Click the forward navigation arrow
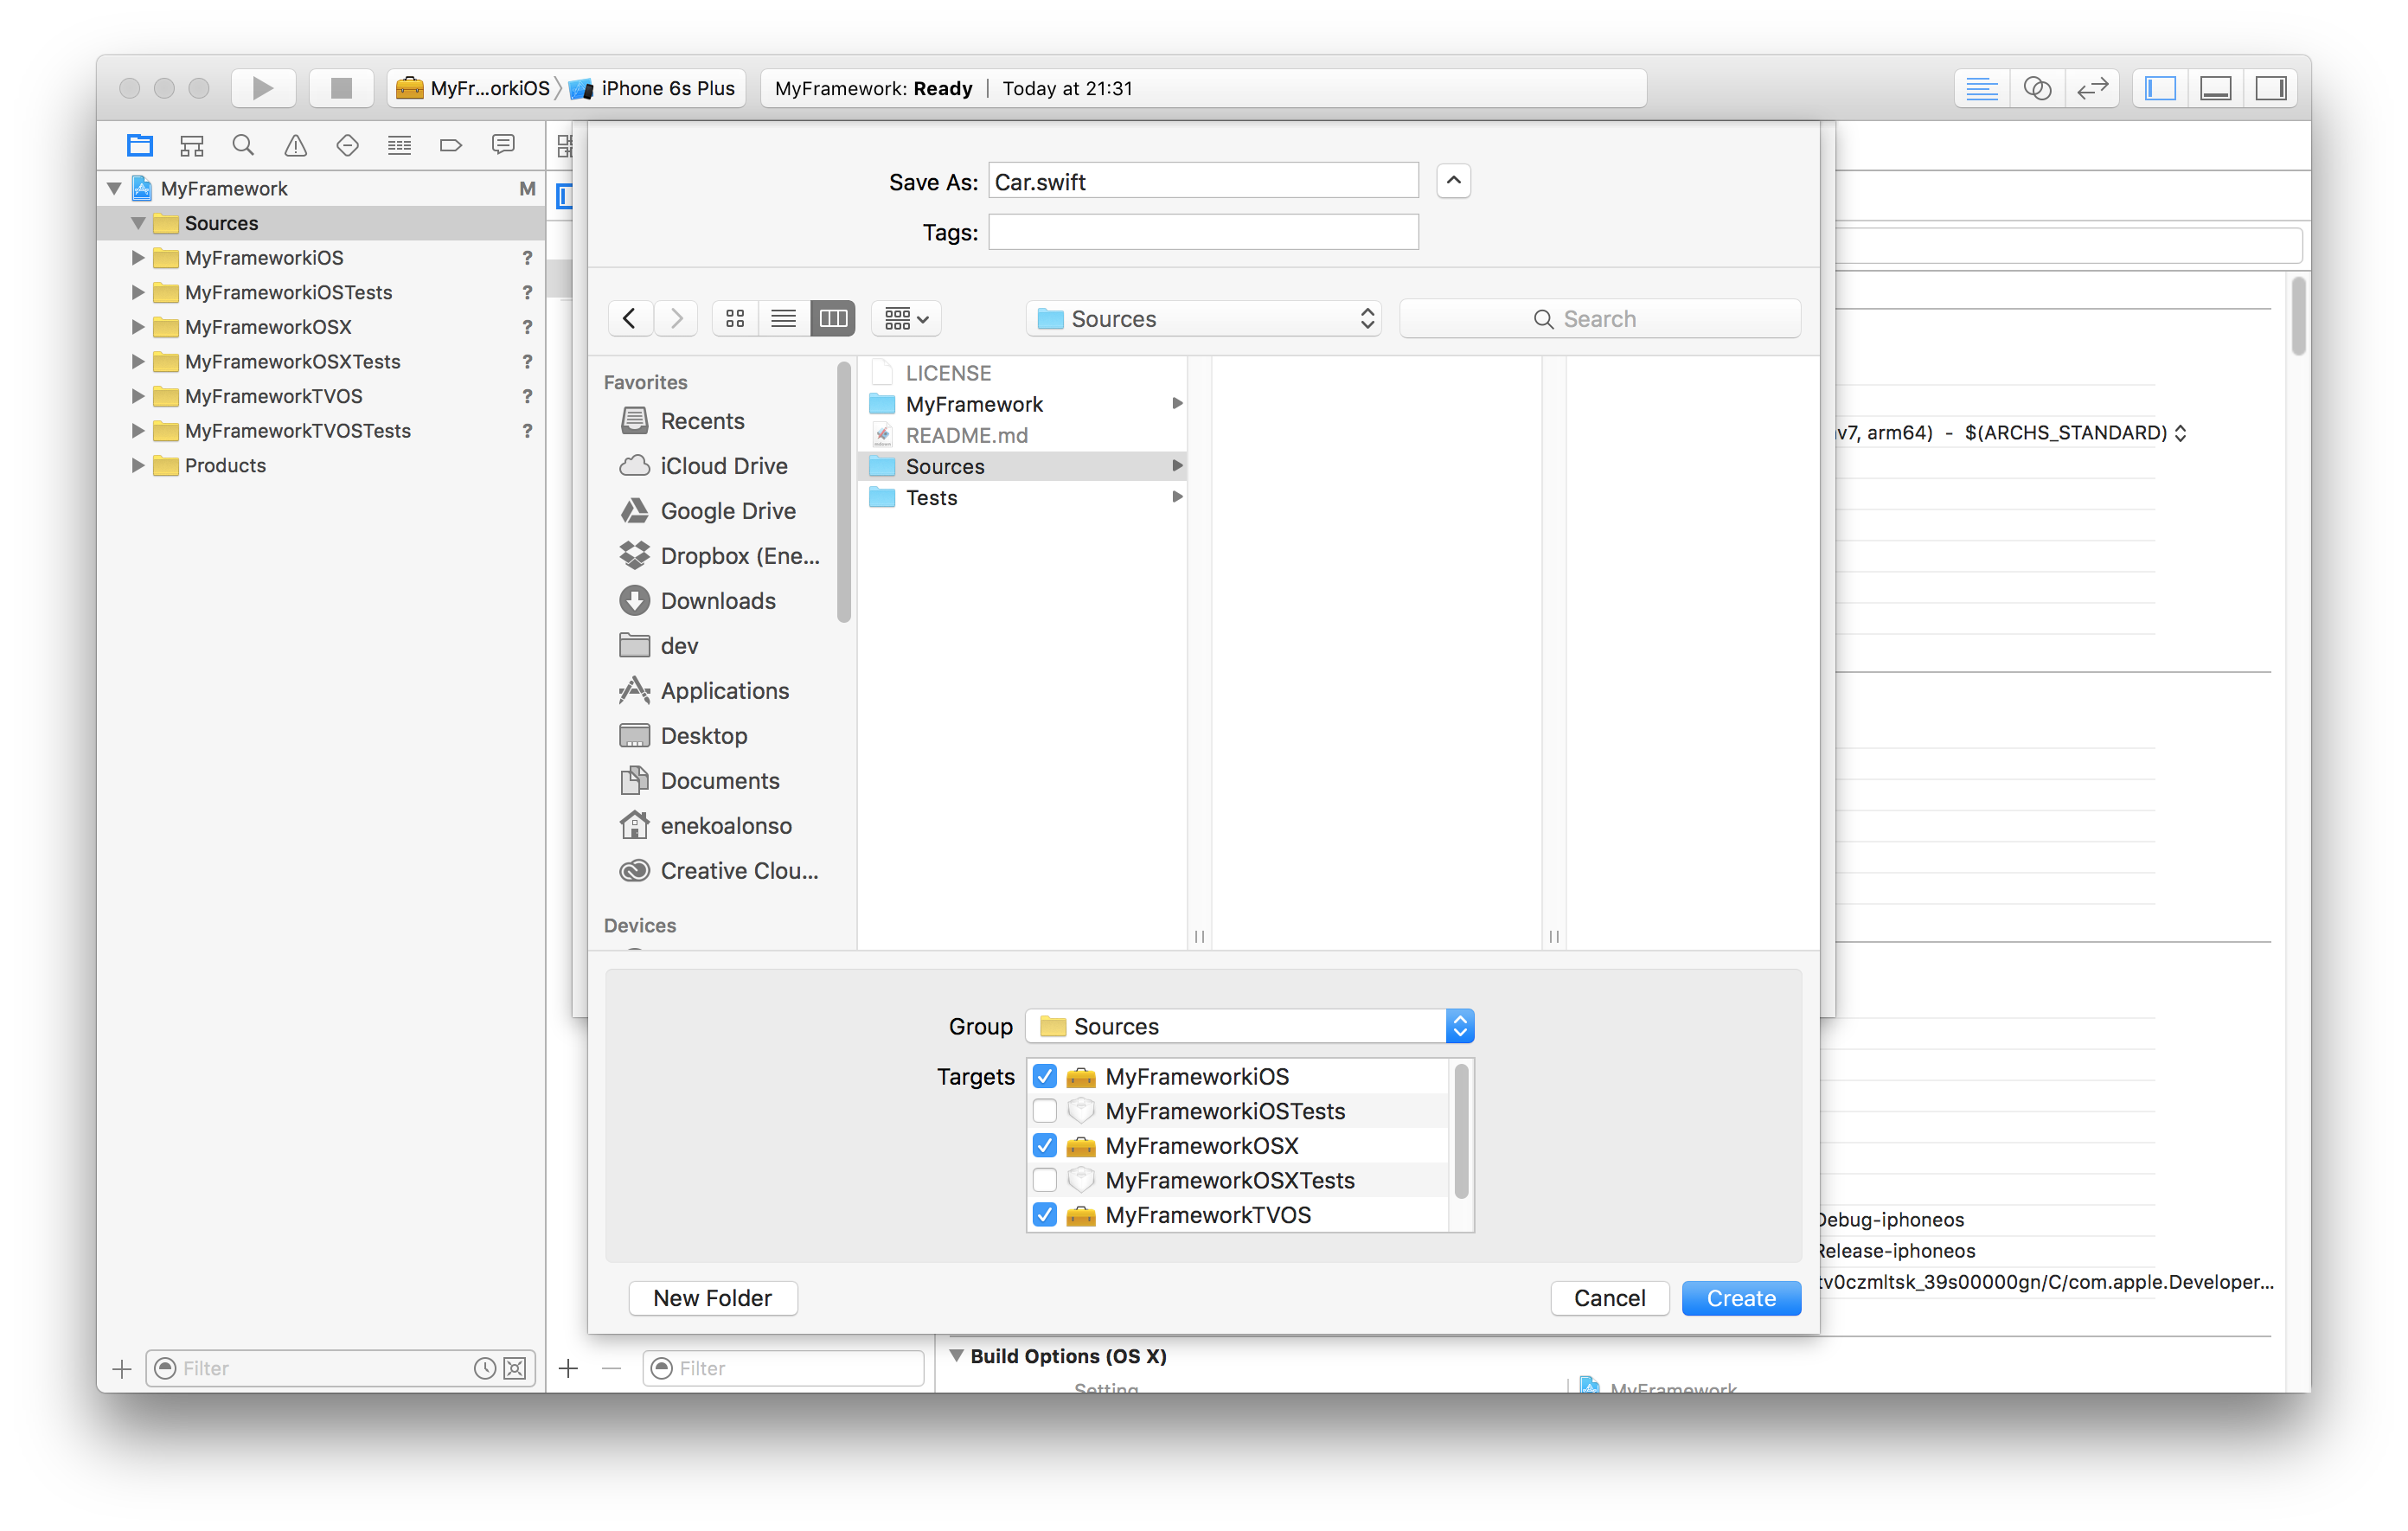The image size is (2408, 1531). click(676, 317)
